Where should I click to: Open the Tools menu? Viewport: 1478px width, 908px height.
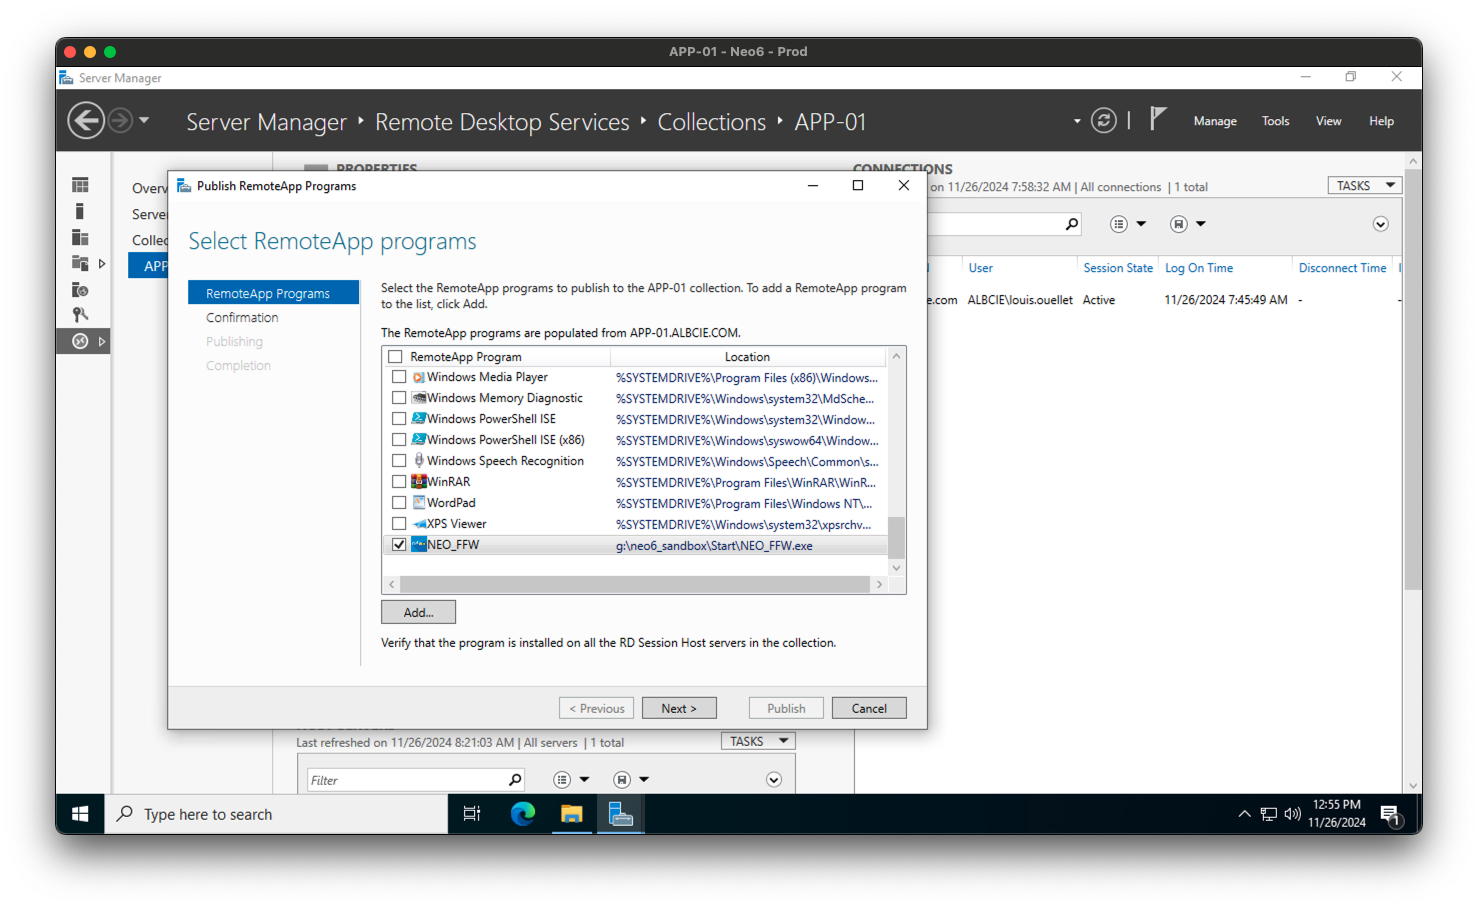pos(1275,120)
